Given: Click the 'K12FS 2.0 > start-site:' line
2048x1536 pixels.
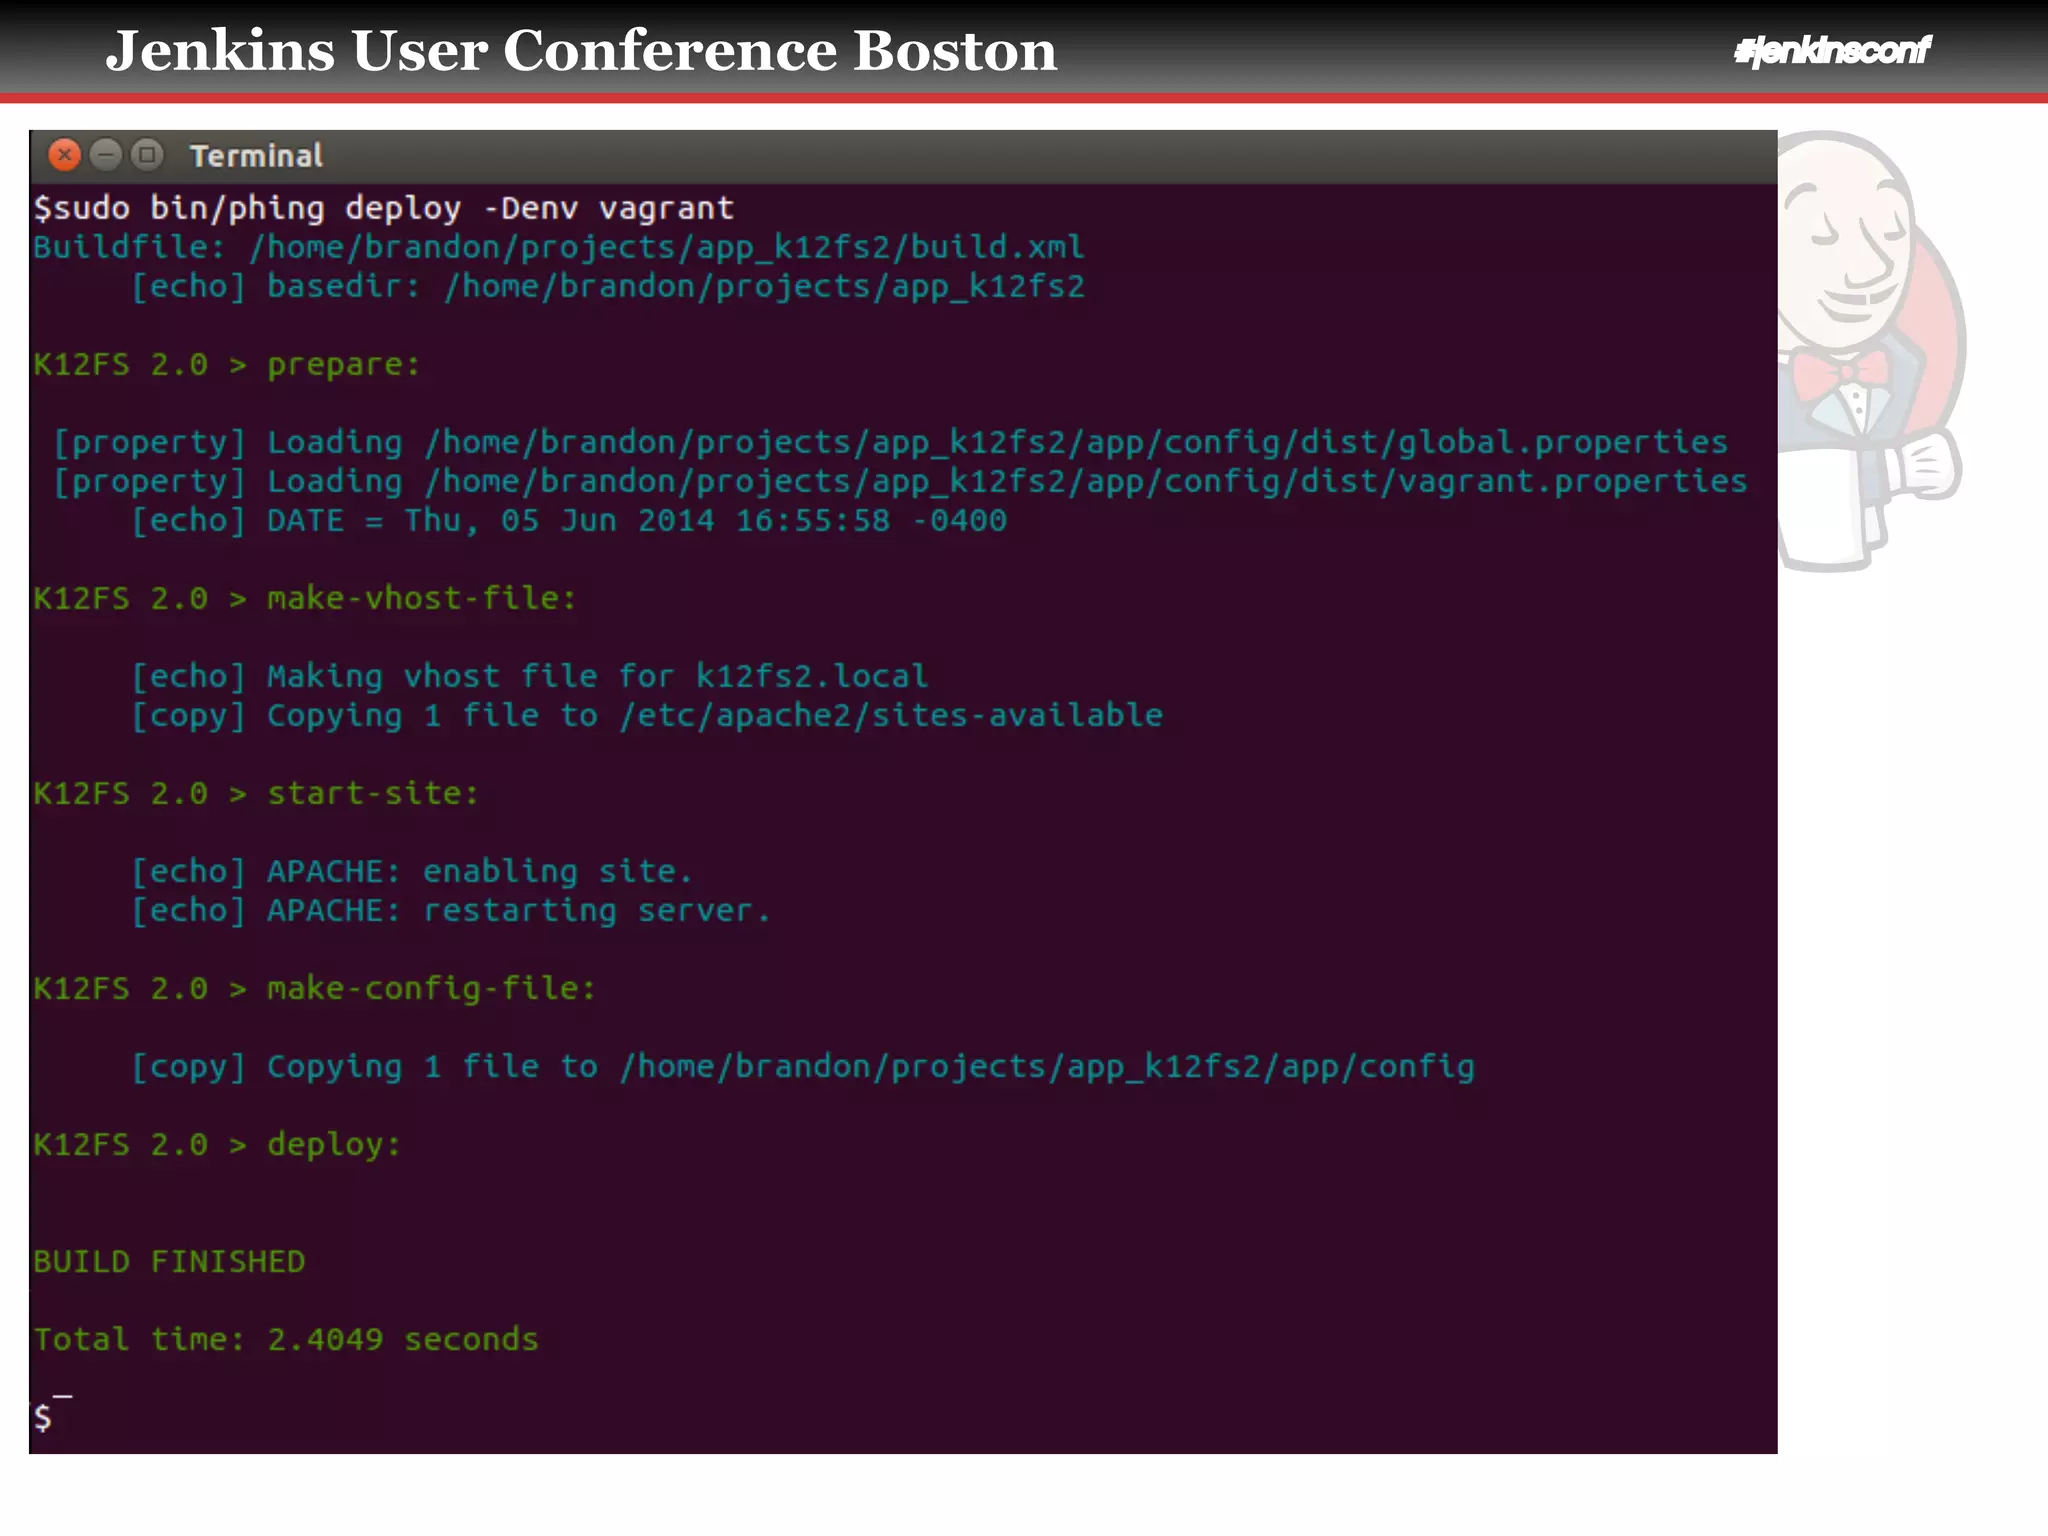Looking at the screenshot, I should (x=257, y=794).
